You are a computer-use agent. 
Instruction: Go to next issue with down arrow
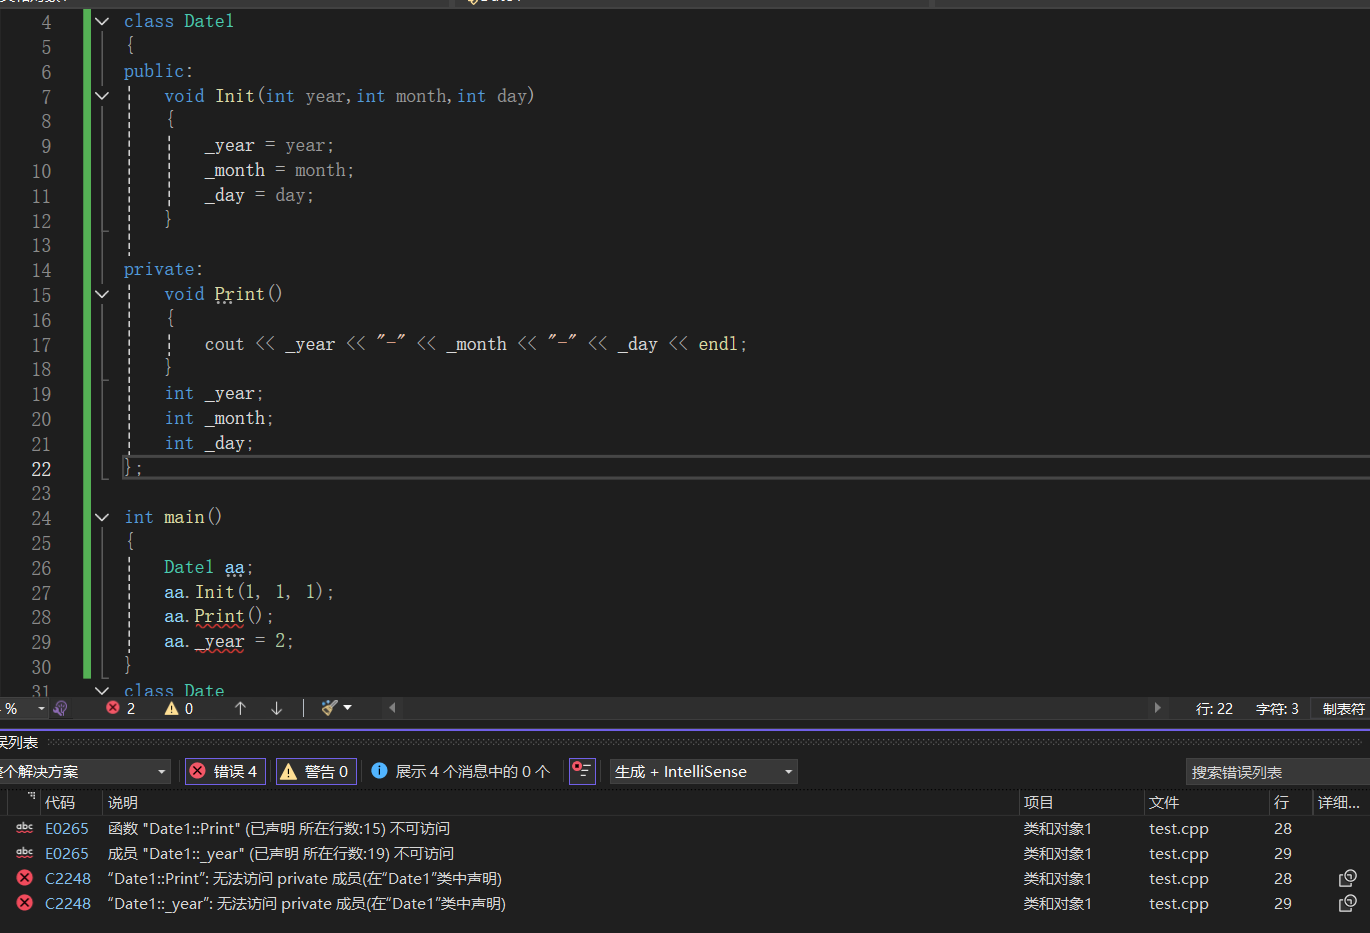point(277,708)
